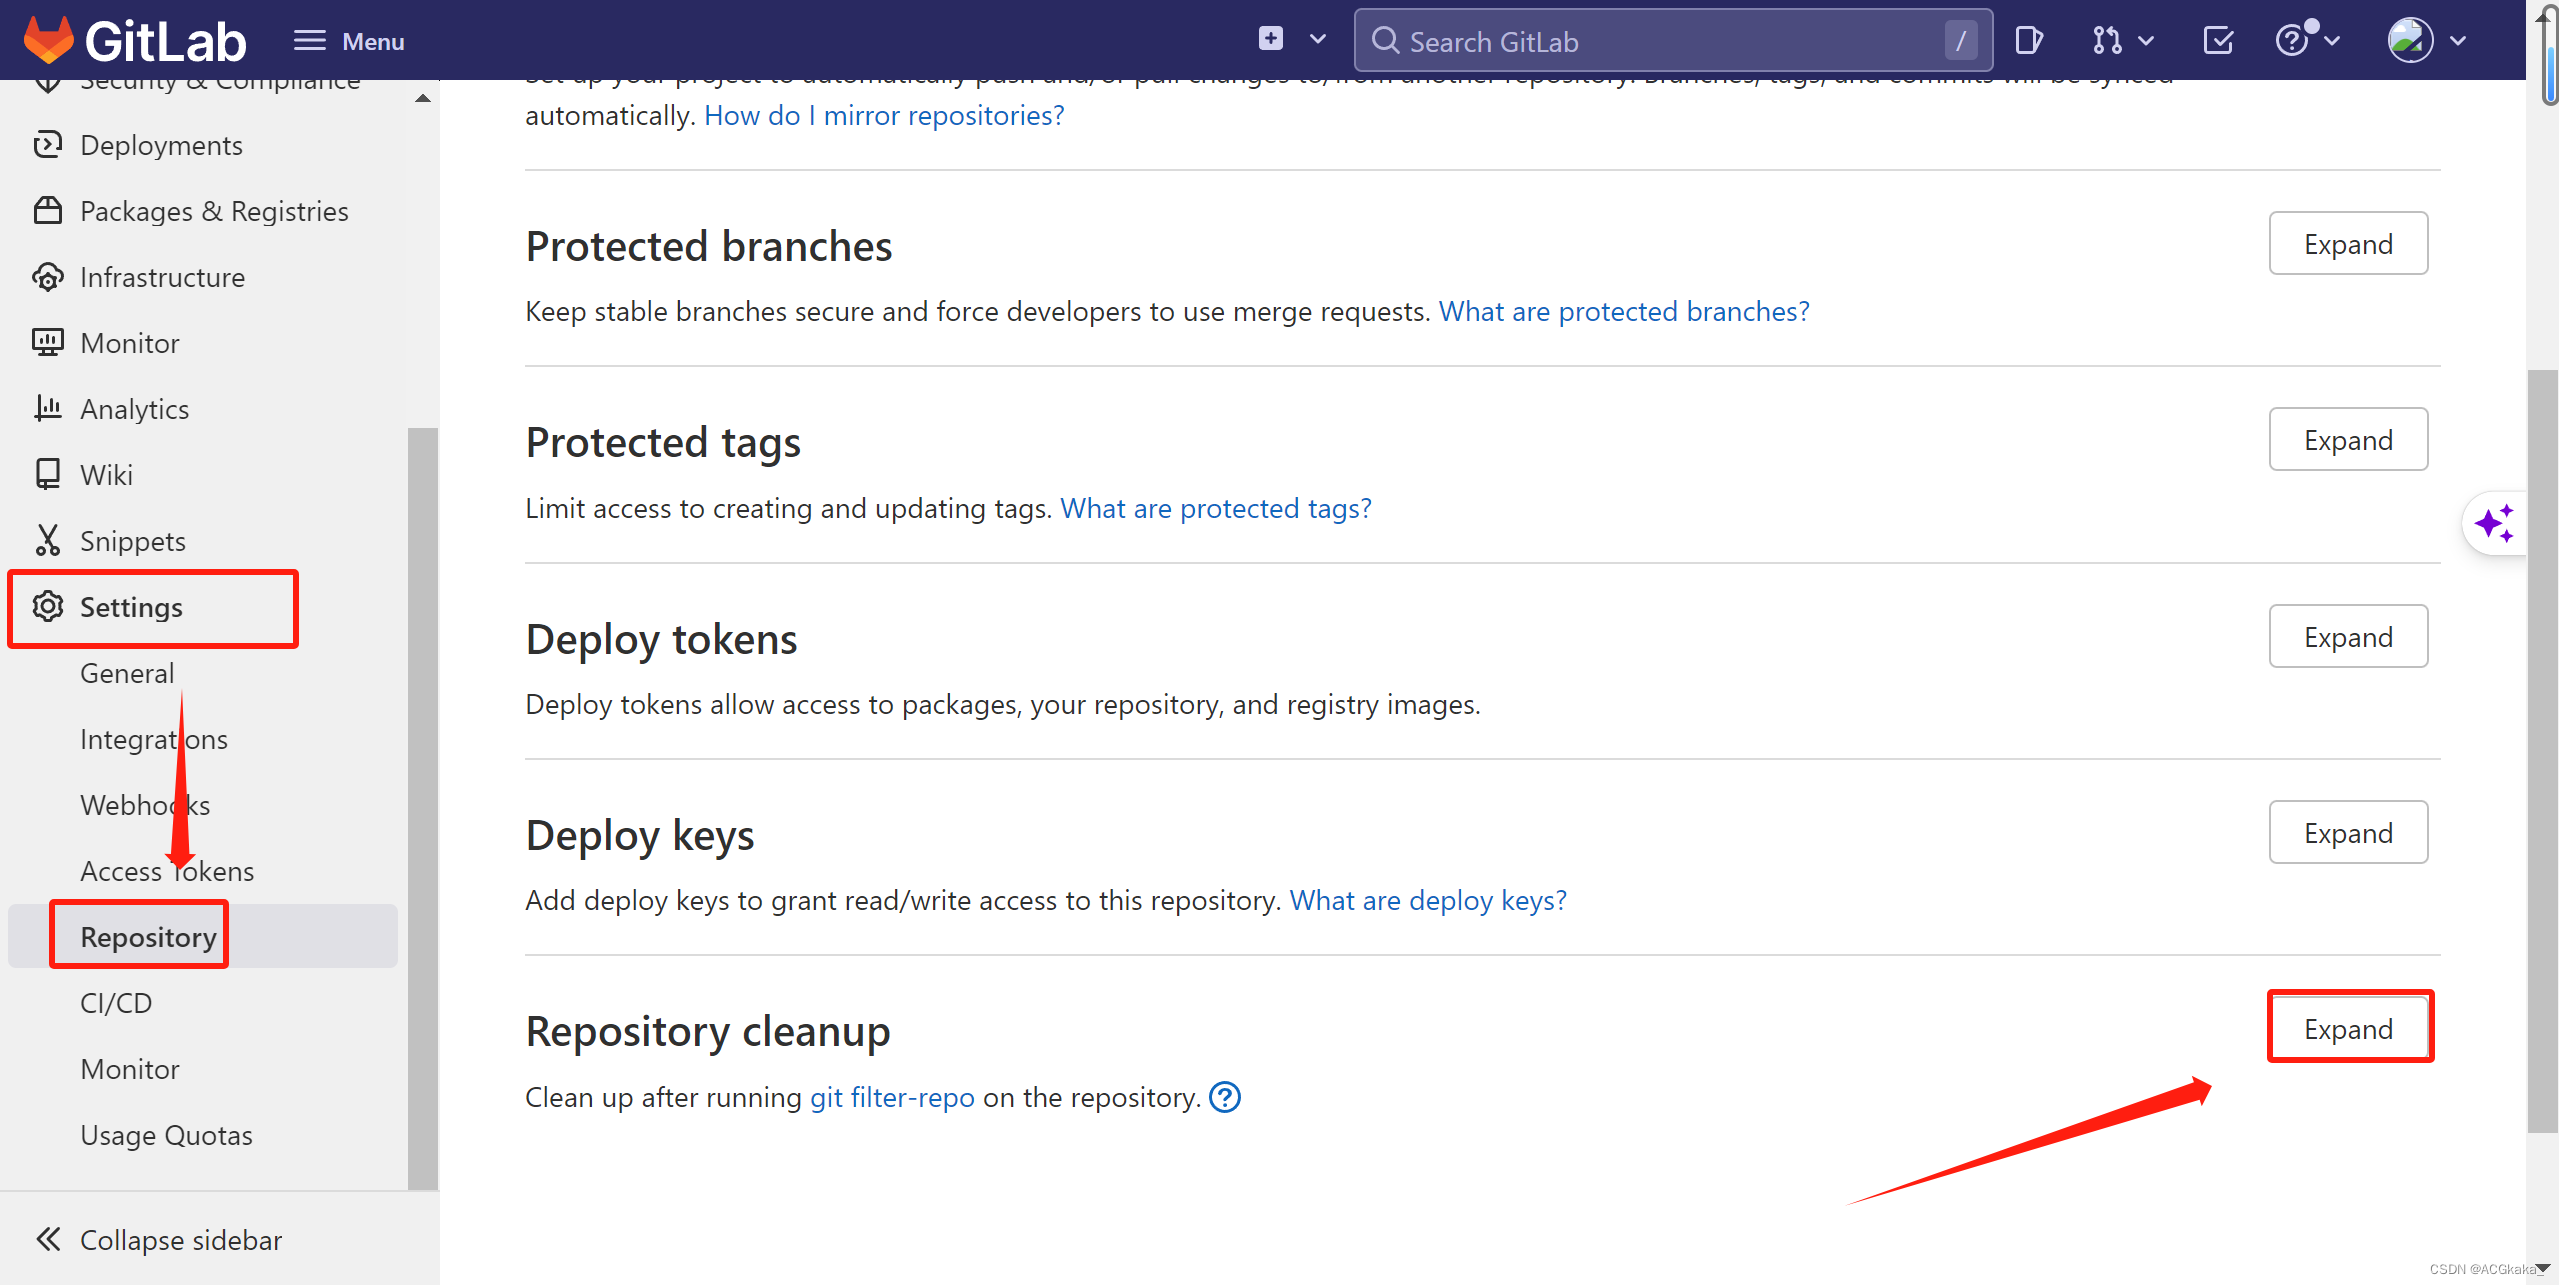
Task: Click the Protected branches heading
Action: tap(709, 247)
